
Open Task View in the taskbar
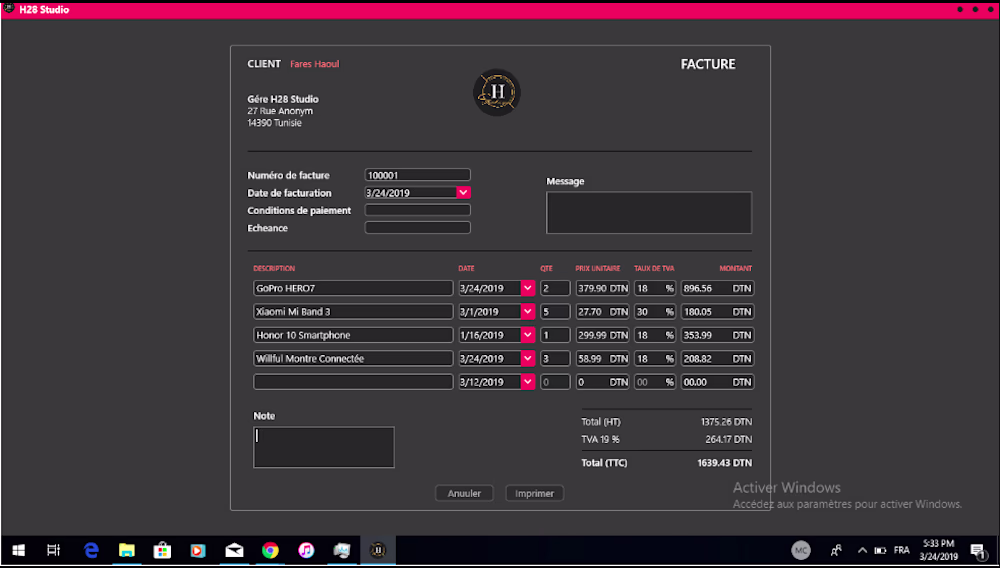coord(54,550)
